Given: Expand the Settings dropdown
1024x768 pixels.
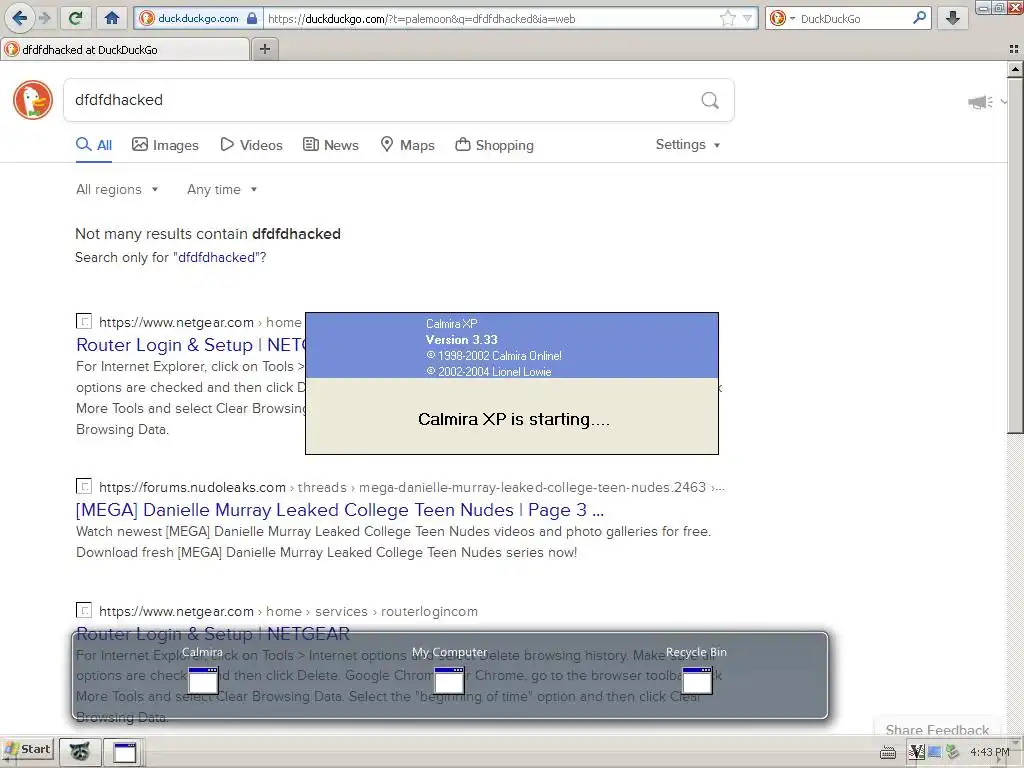Looking at the screenshot, I should [x=688, y=144].
